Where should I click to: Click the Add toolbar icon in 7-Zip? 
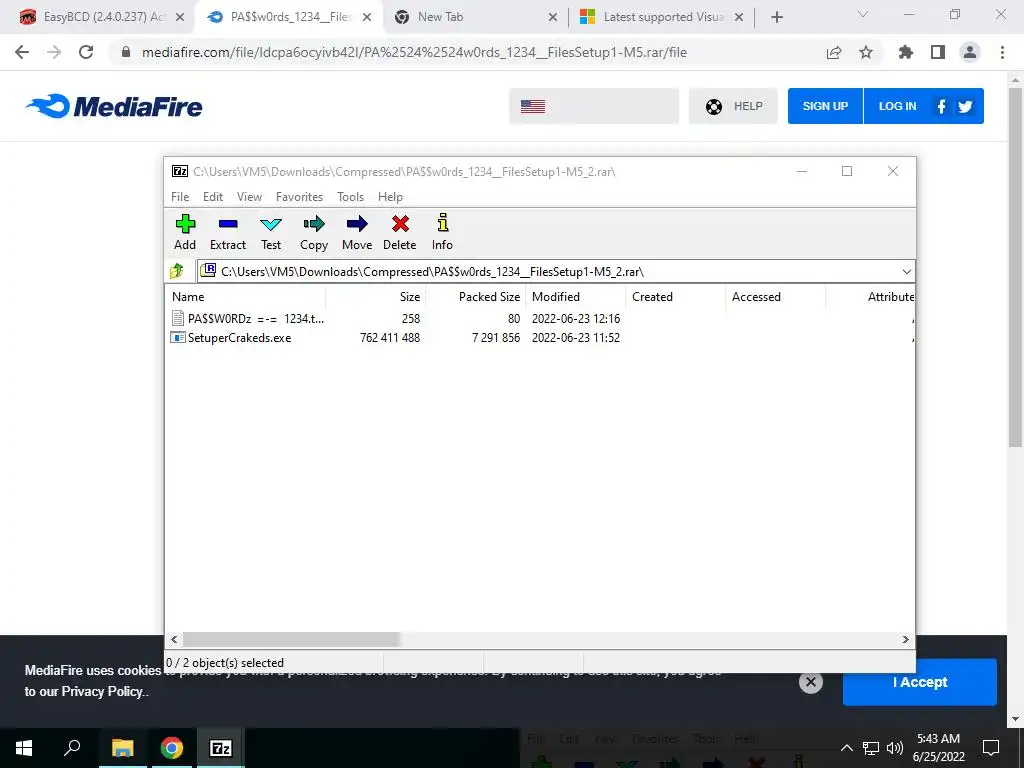click(x=185, y=232)
